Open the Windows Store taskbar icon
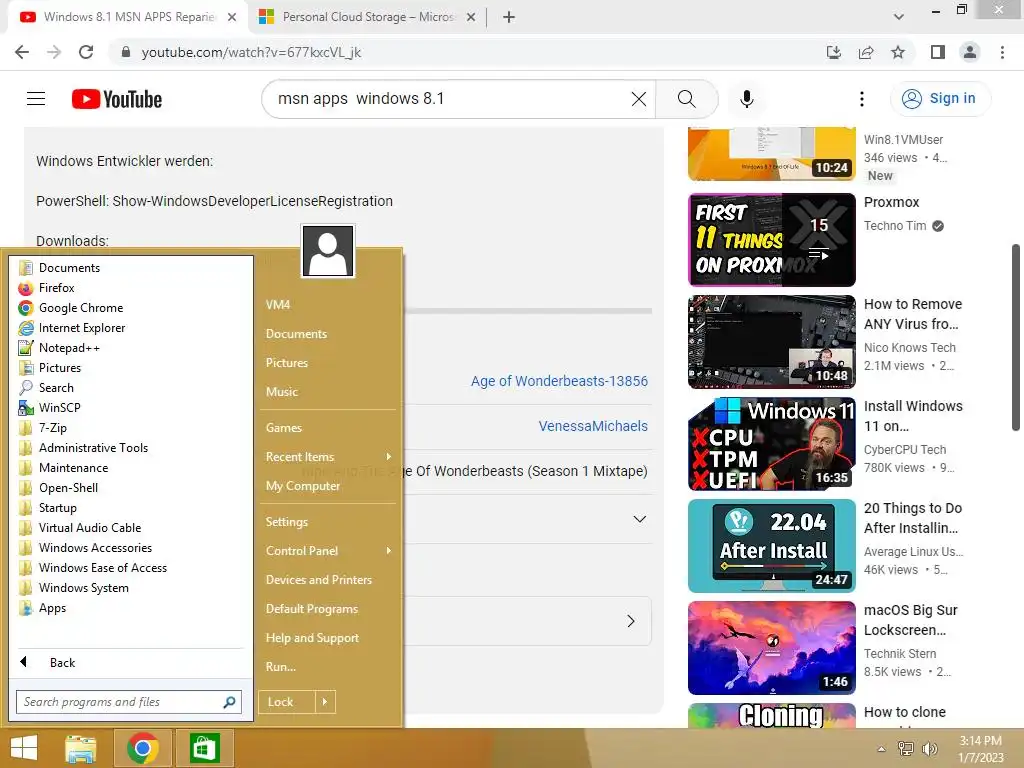Viewport: 1024px width, 768px height. [204, 748]
